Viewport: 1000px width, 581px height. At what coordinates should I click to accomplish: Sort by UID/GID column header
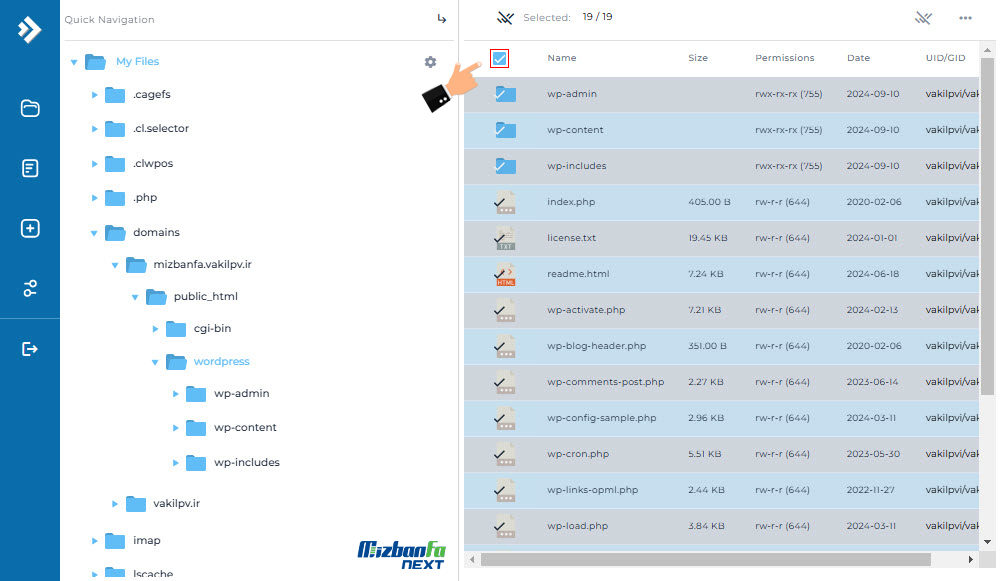point(945,57)
